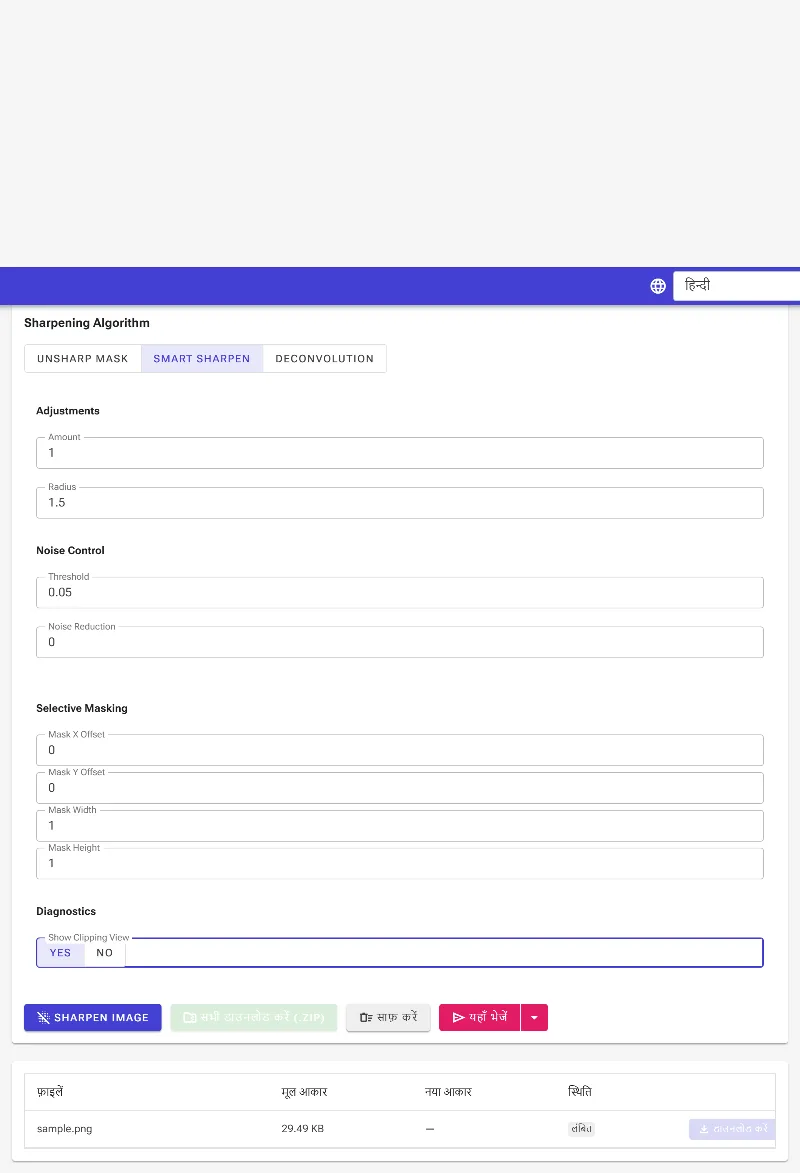
Task: Click the Radius input field
Action: click(400, 503)
